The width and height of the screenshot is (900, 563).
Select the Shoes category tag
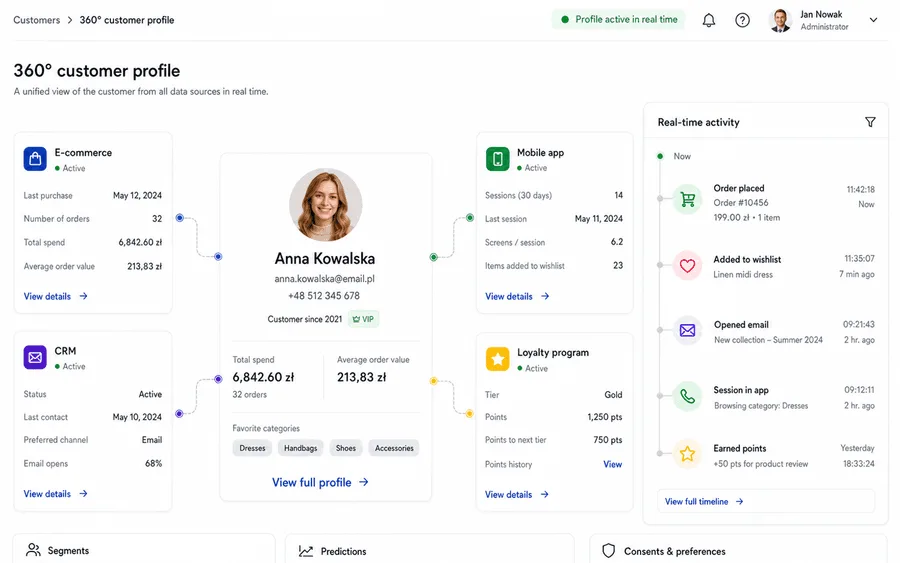[346, 448]
